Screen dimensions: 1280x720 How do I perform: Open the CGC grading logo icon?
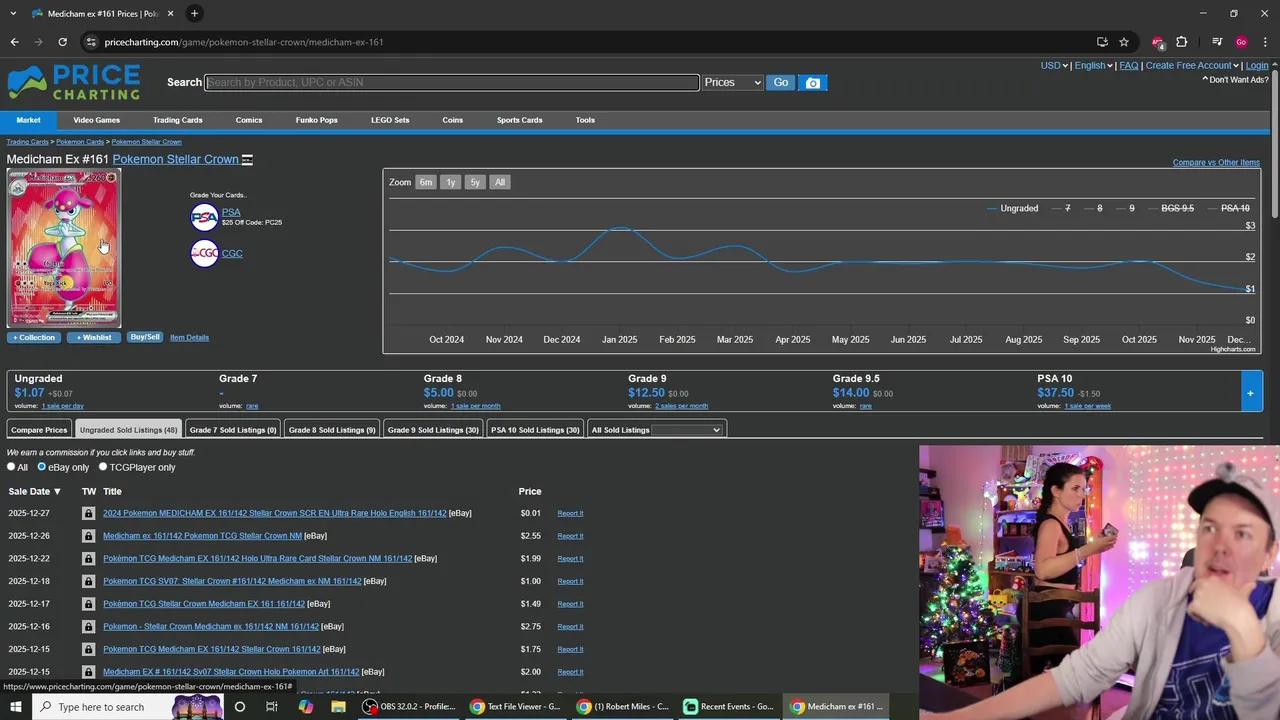tap(204, 253)
